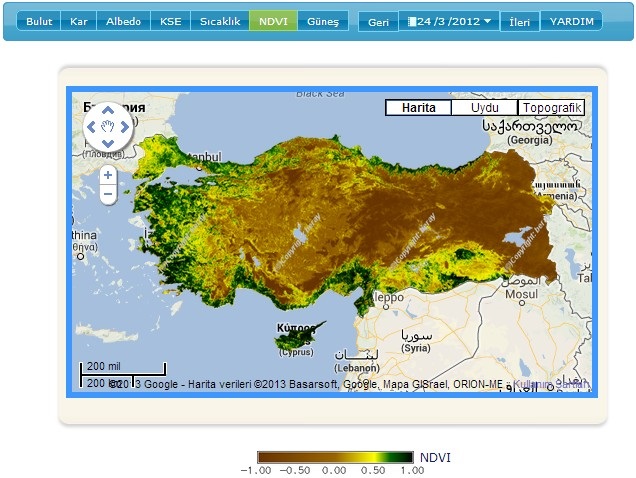Open YARDIM help button
The width and height of the screenshot is (636, 478).
571,22
